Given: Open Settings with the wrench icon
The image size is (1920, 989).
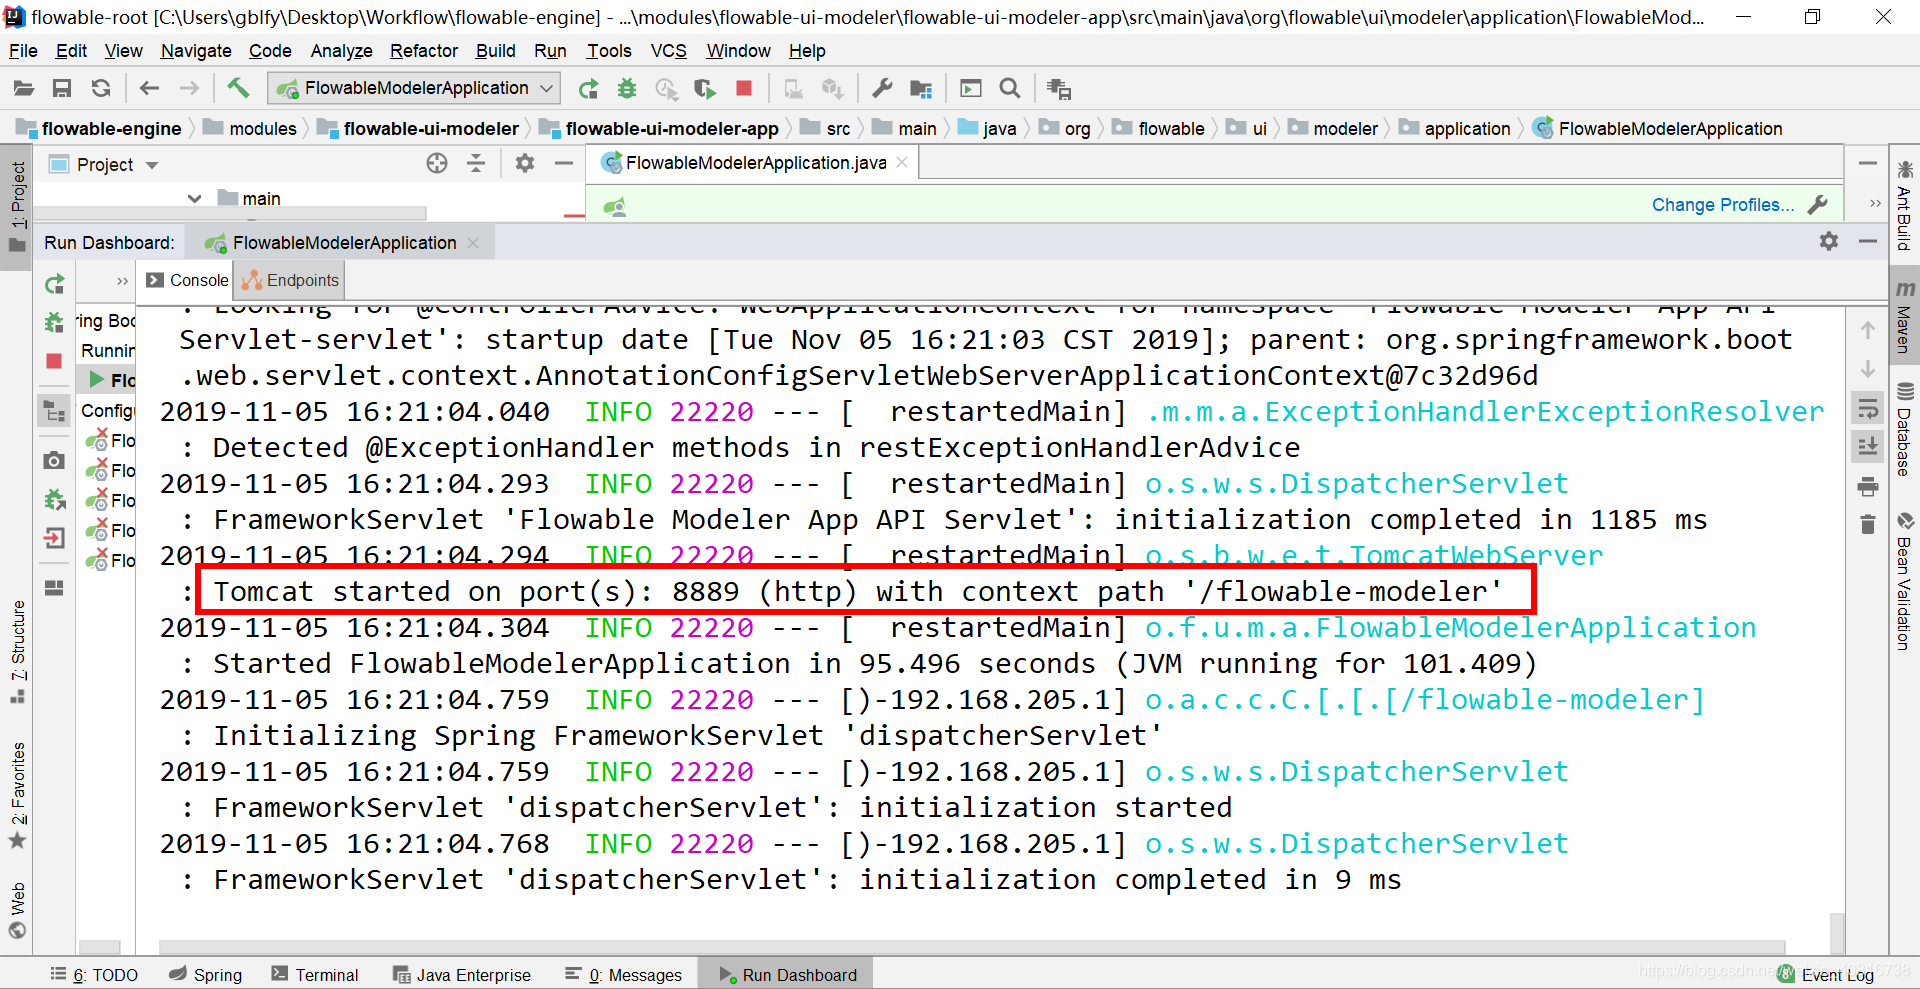Looking at the screenshot, I should [882, 89].
